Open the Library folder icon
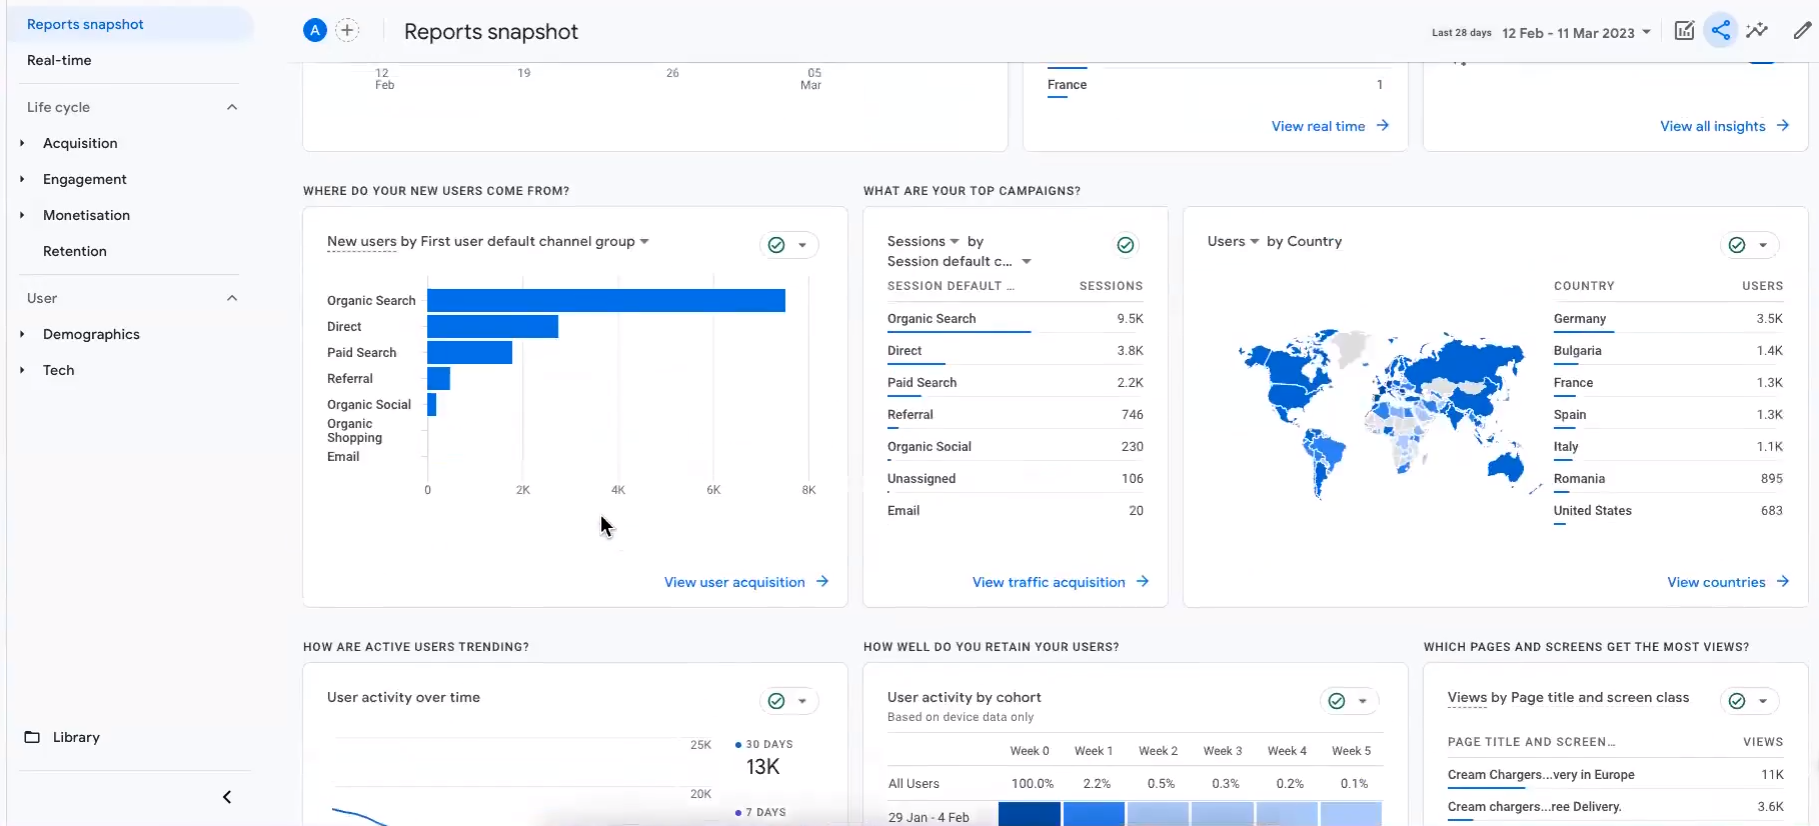 tap(32, 737)
